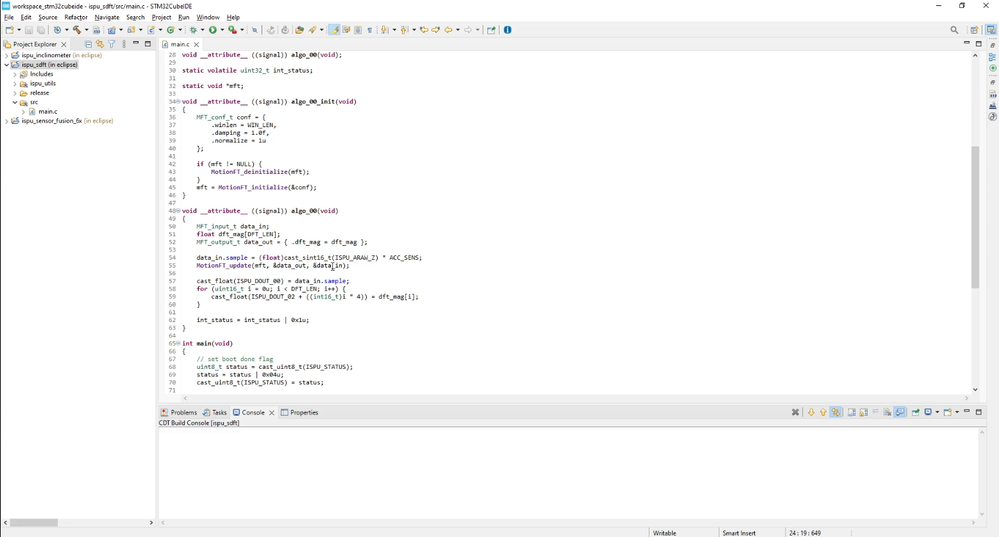Click the Save toolbar icon
This screenshot has height=537, width=999.
click(x=29, y=30)
